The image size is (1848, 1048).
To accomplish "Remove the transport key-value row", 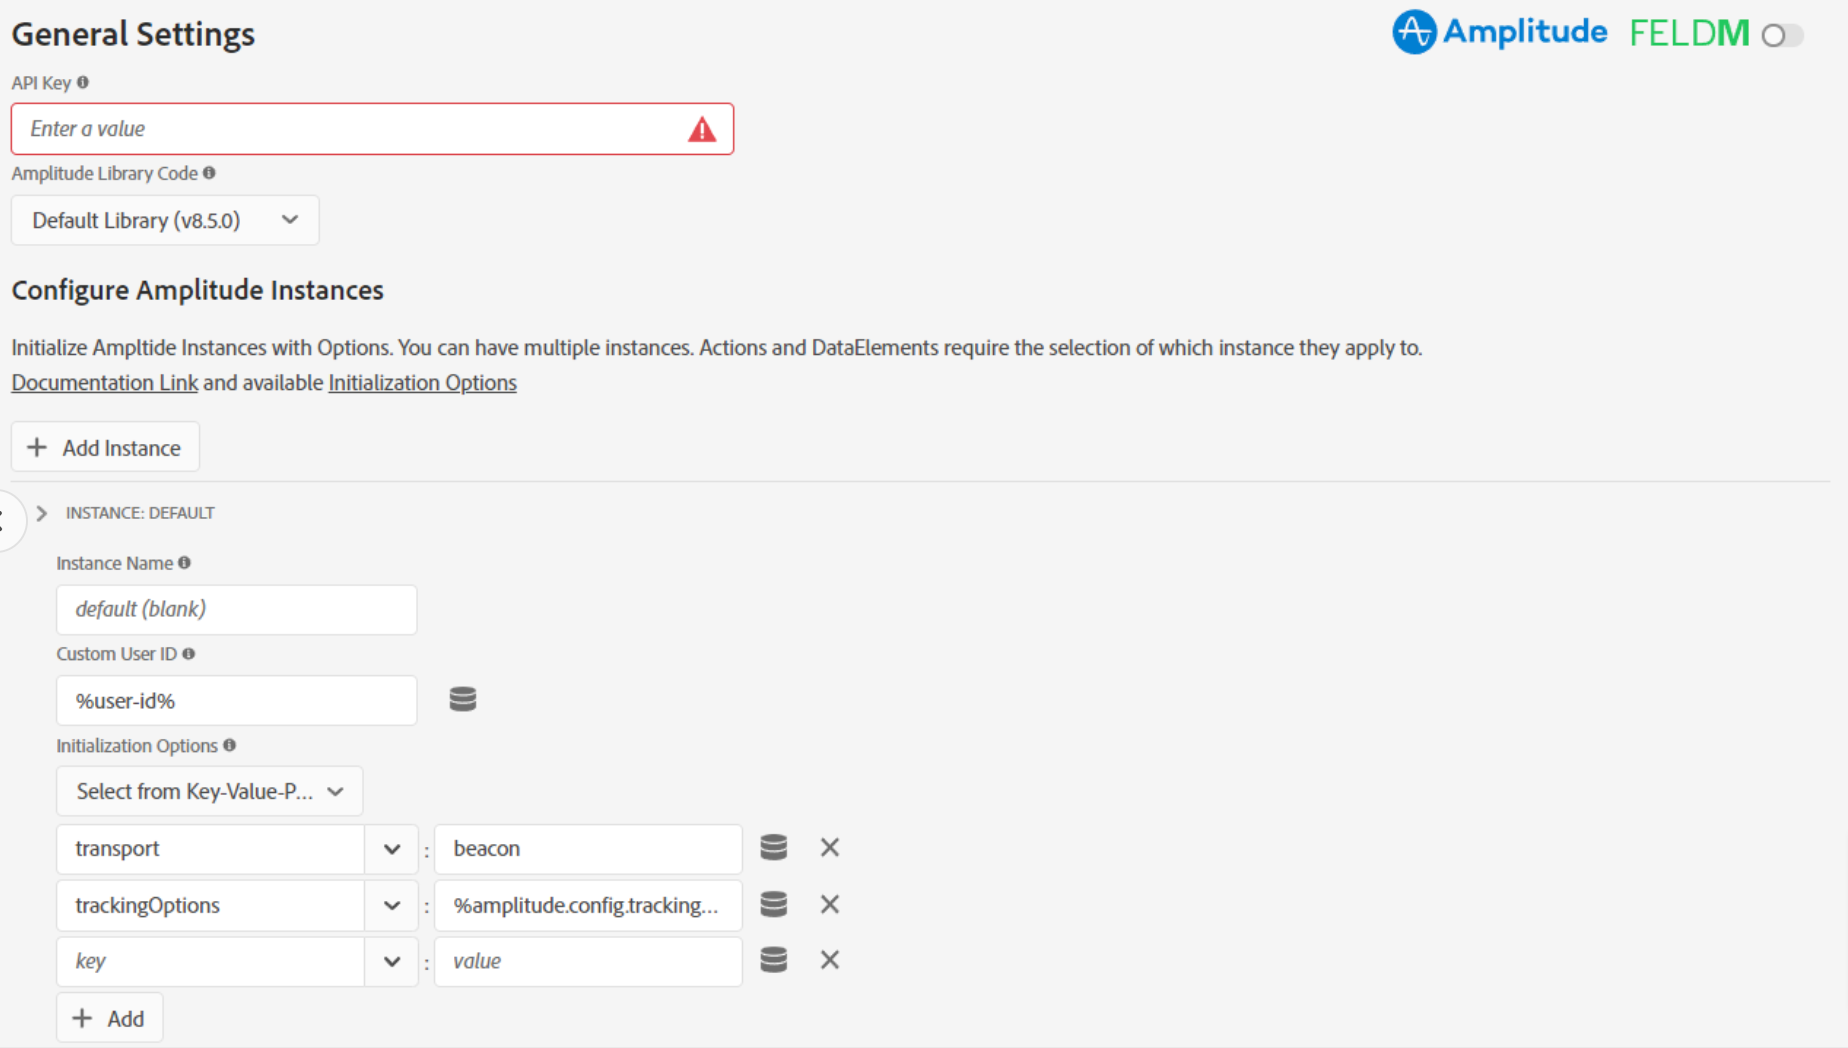I will 830,847.
